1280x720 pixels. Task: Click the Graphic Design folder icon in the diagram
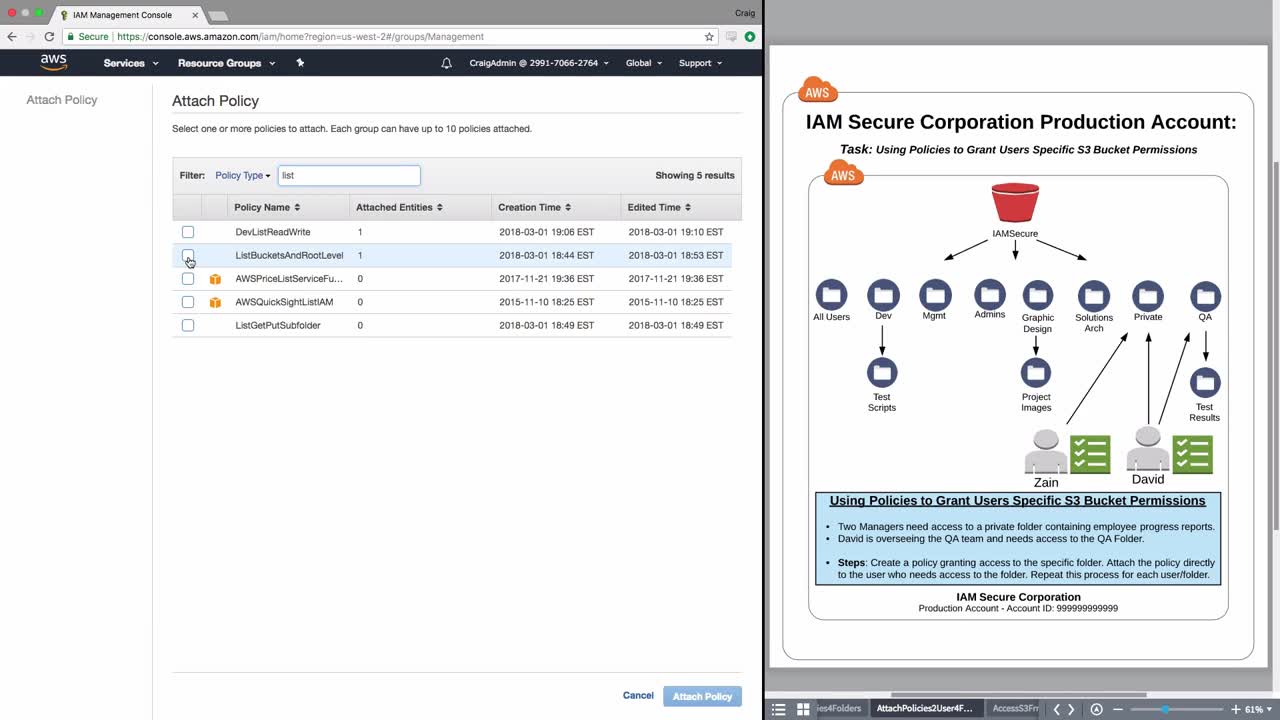(1038, 295)
